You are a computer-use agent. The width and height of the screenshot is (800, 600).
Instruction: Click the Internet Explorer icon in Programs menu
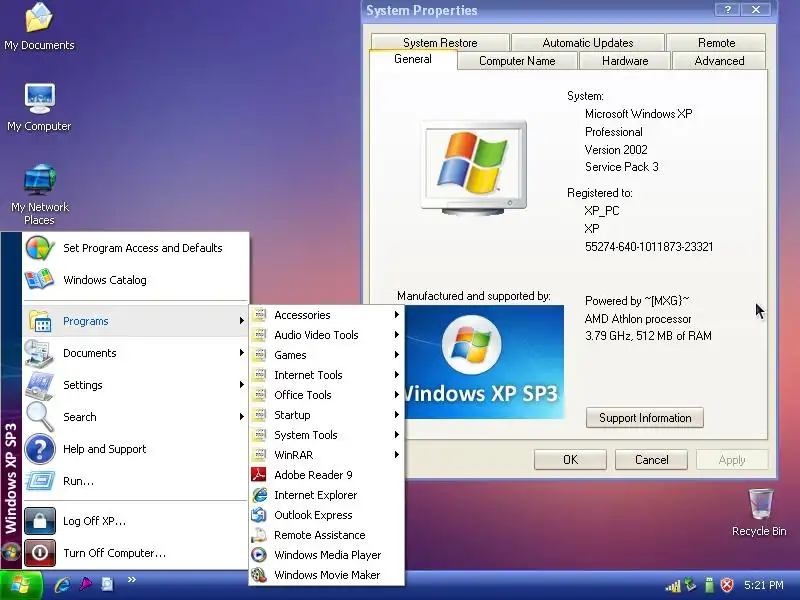coord(259,495)
